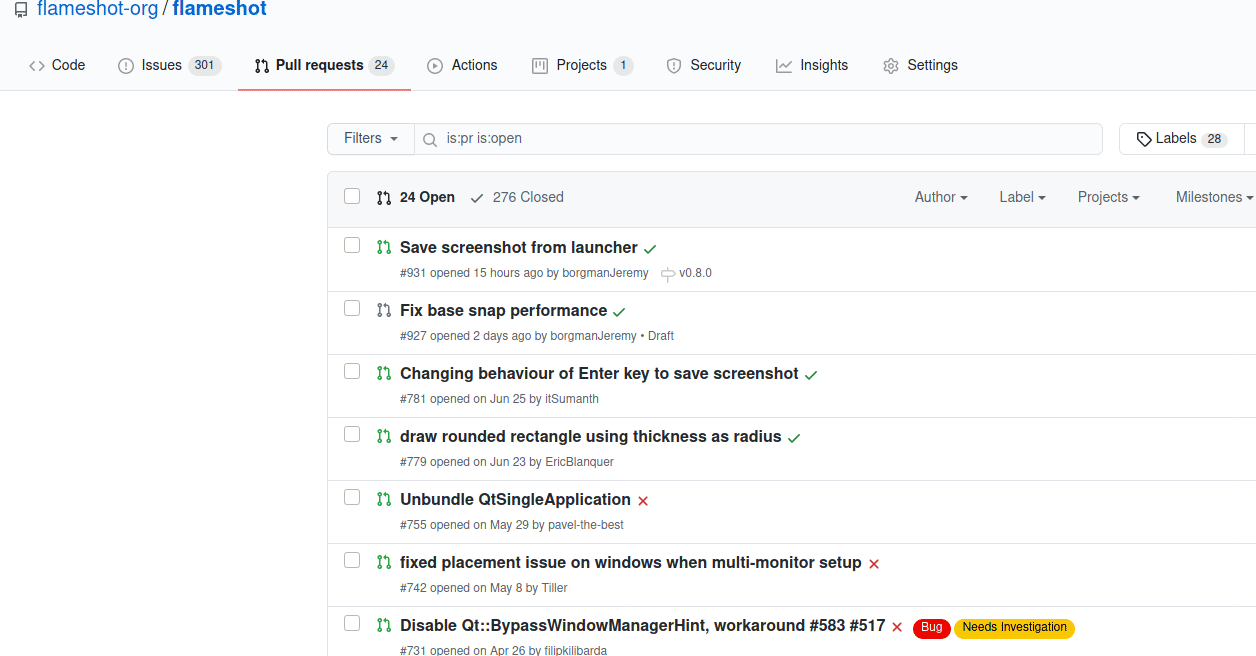The height and width of the screenshot is (656, 1256).
Task: Open the Filters dropdown
Action: [371, 139]
